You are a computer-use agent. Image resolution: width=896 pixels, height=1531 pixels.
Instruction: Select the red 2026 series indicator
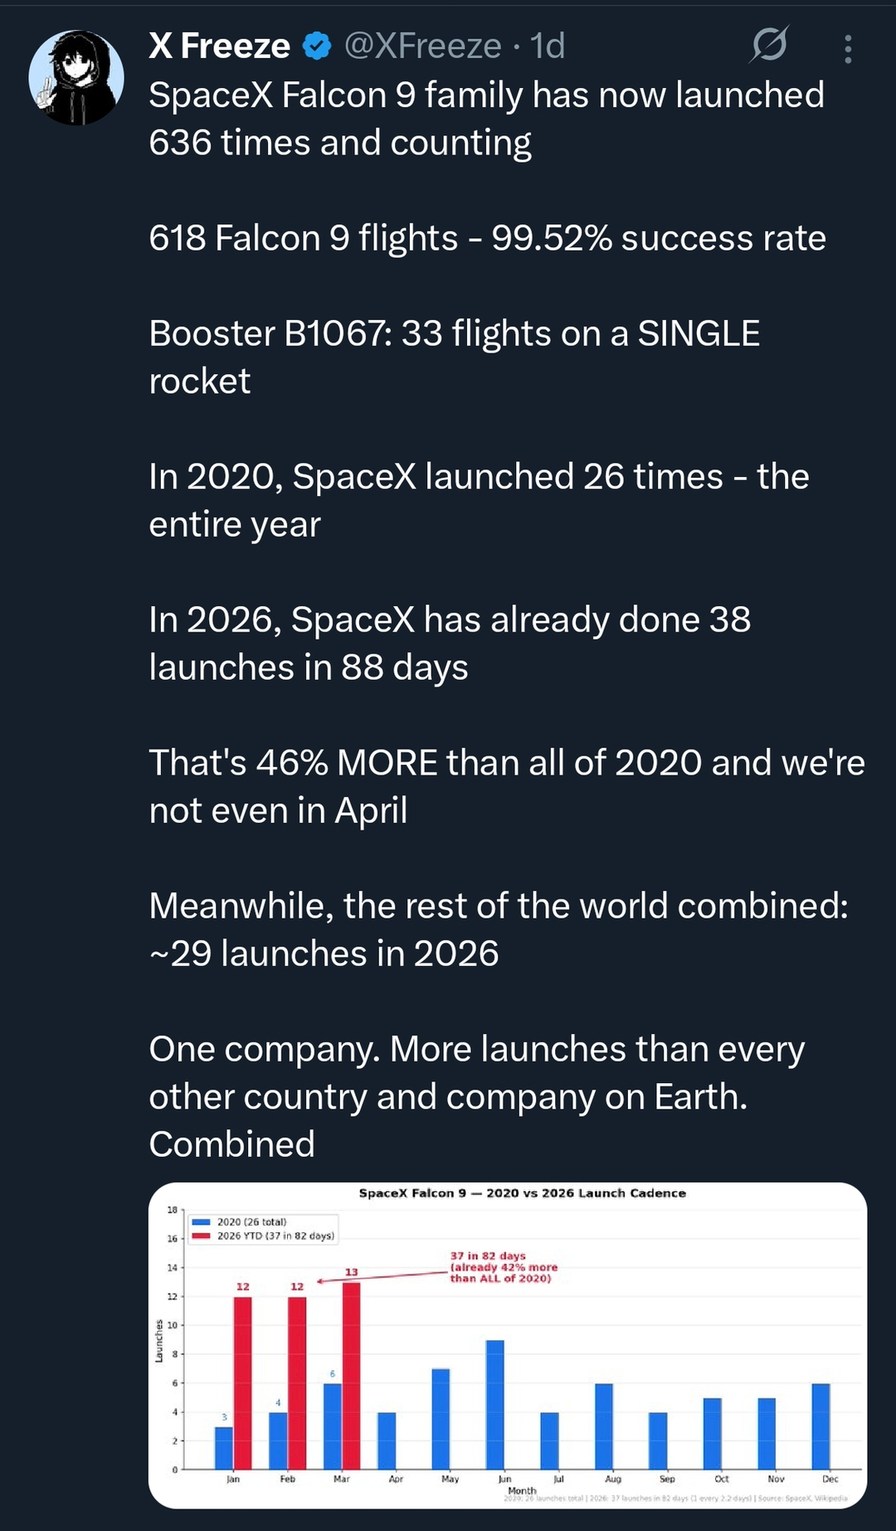pyautogui.click(x=199, y=1236)
